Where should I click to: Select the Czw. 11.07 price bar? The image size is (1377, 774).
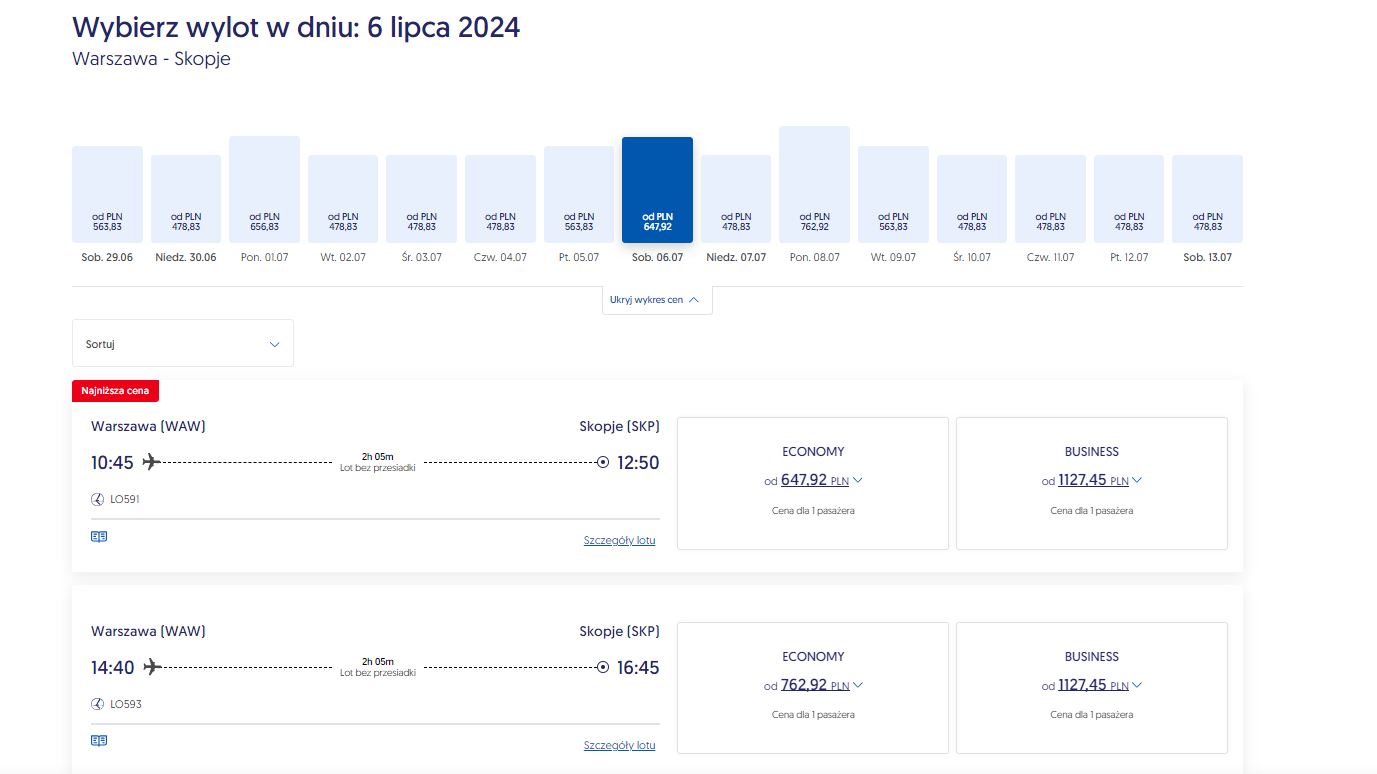(1050, 199)
